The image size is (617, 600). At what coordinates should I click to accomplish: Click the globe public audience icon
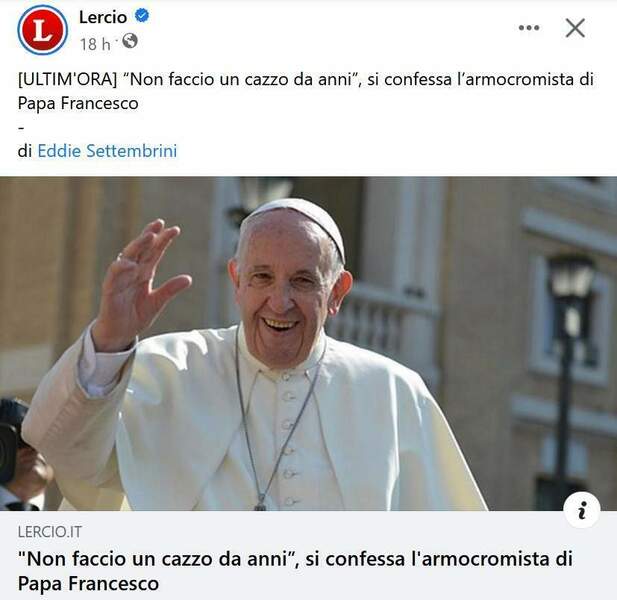pyautogui.click(x=130, y=41)
